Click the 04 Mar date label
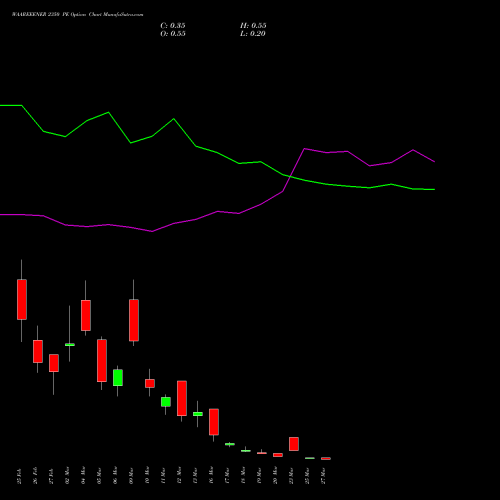Image resolution: width=500 pixels, height=500 pixels. coord(83,476)
